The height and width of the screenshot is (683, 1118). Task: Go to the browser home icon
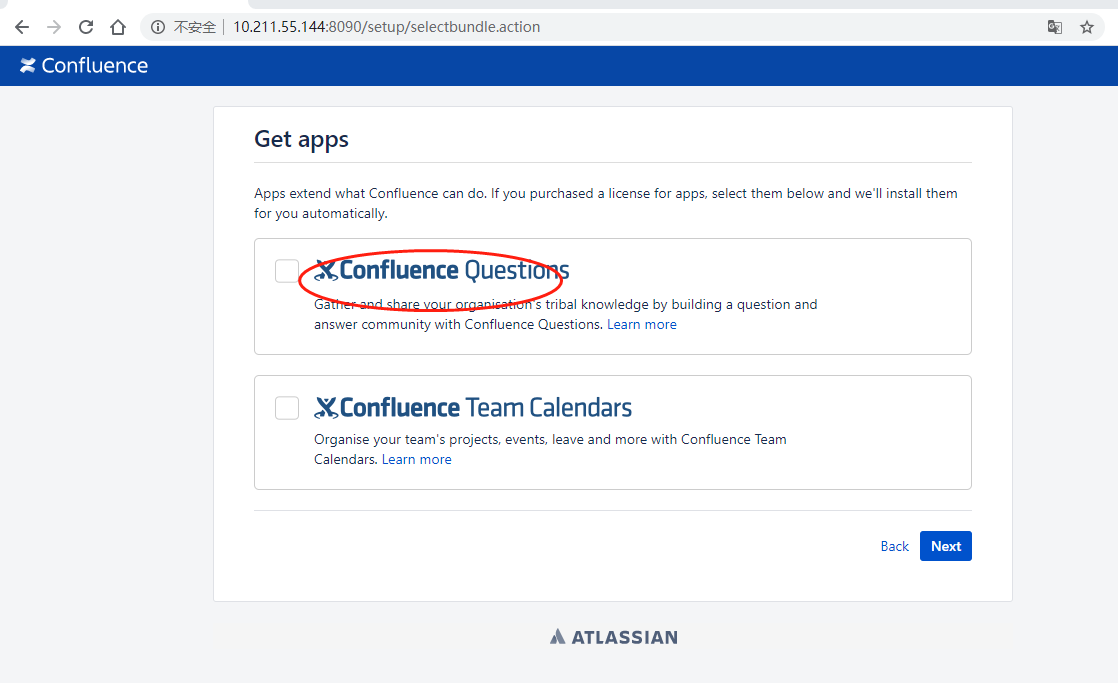[118, 27]
